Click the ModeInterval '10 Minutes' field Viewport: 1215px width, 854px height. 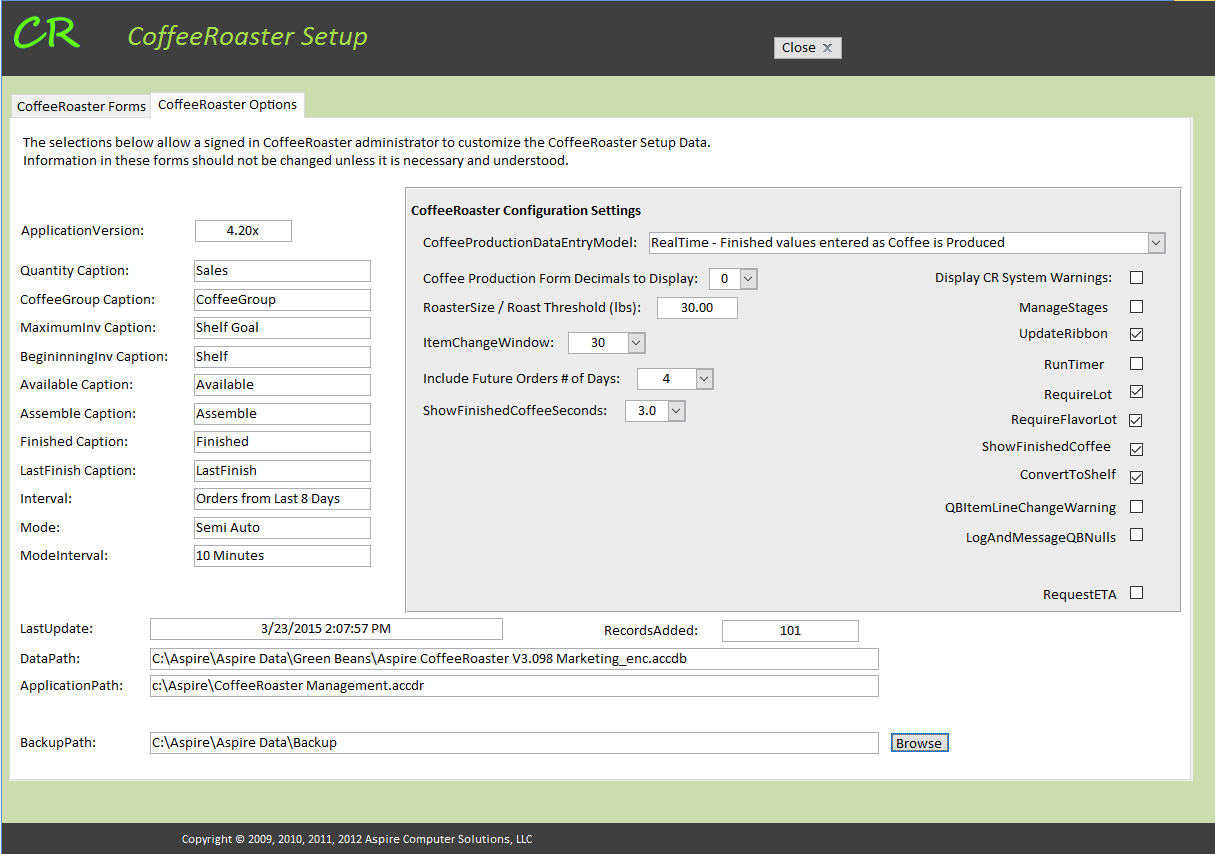coord(282,556)
